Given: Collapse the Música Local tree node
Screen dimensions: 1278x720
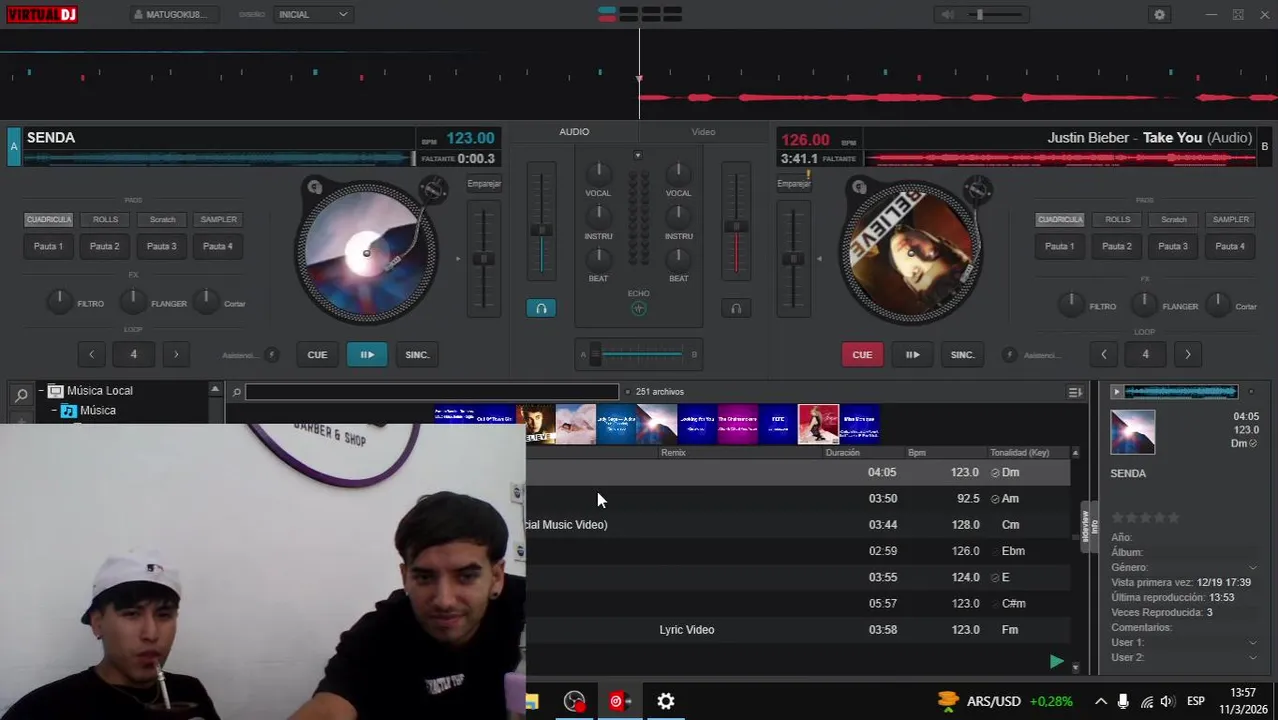Looking at the screenshot, I should click(x=41, y=391).
